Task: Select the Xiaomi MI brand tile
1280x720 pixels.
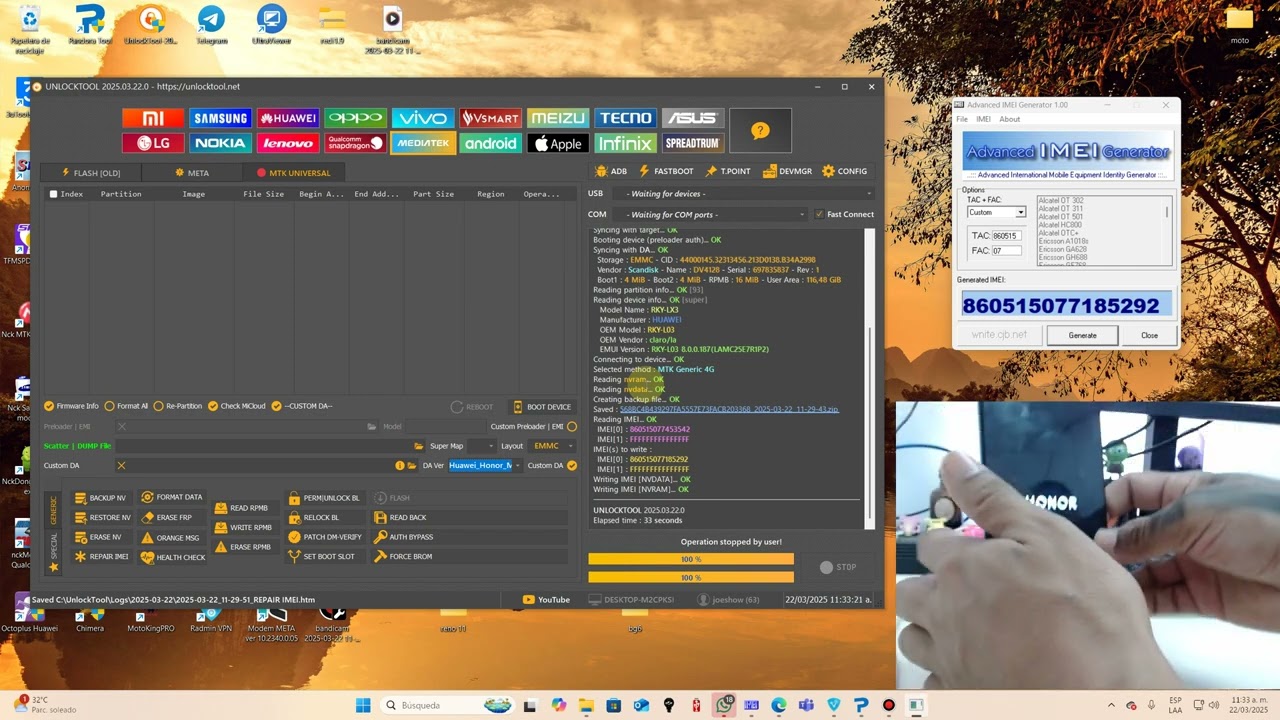Action: click(x=153, y=118)
